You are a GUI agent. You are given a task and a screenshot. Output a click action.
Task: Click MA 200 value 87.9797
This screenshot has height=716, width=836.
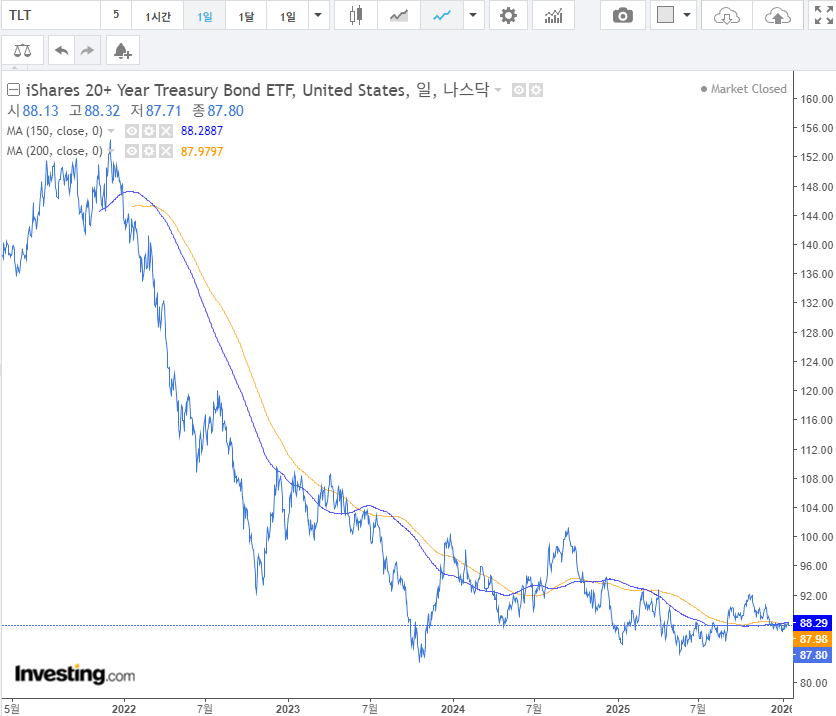coord(202,151)
